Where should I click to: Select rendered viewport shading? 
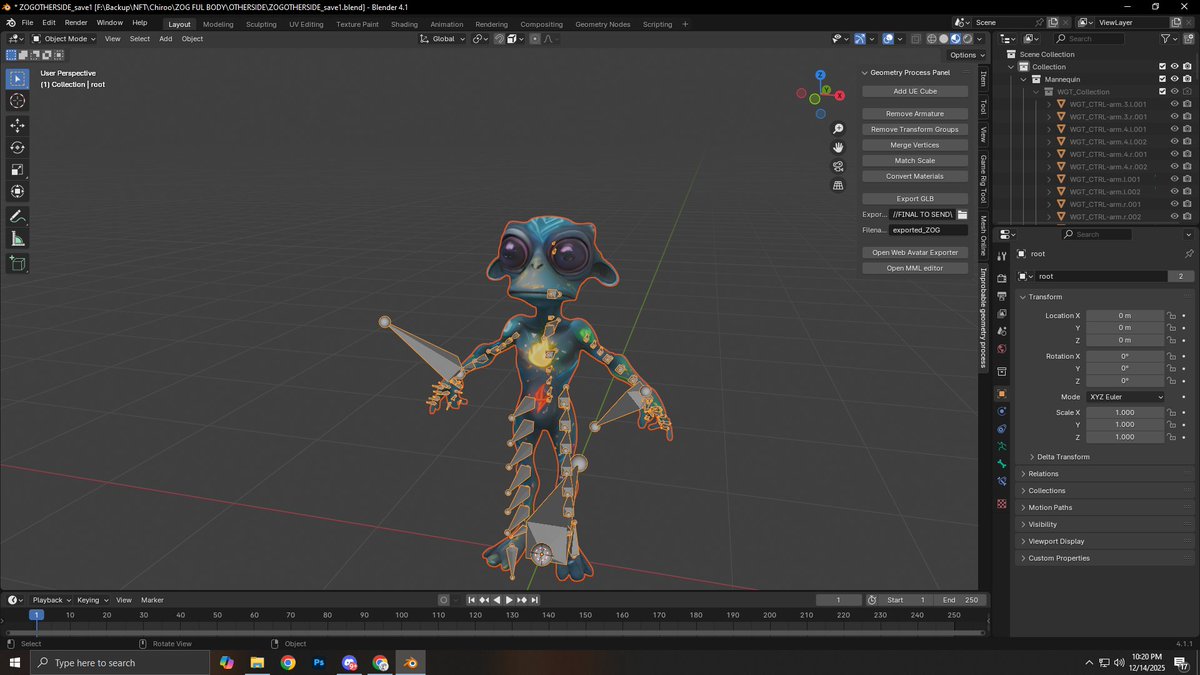[x=967, y=39]
